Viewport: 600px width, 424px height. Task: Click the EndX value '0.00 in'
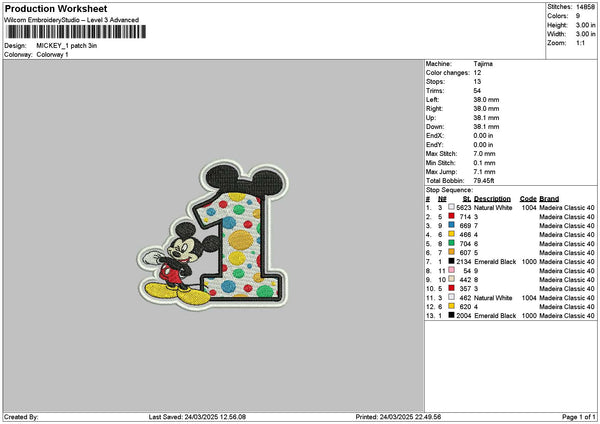coord(483,136)
